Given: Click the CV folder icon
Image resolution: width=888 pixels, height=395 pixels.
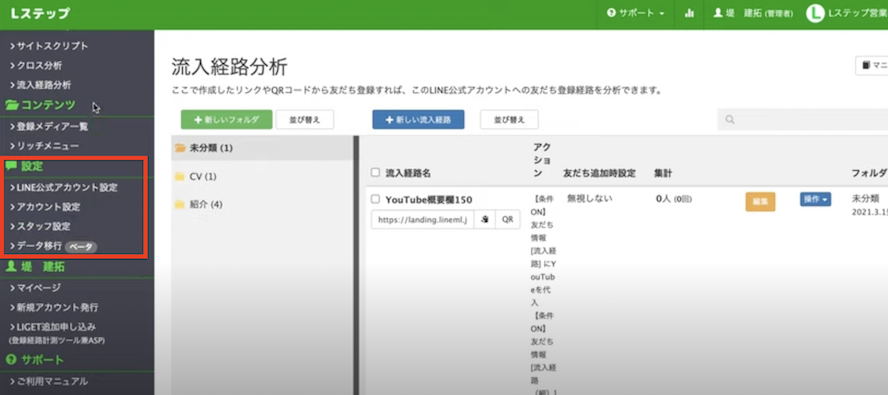Looking at the screenshot, I should [180, 177].
